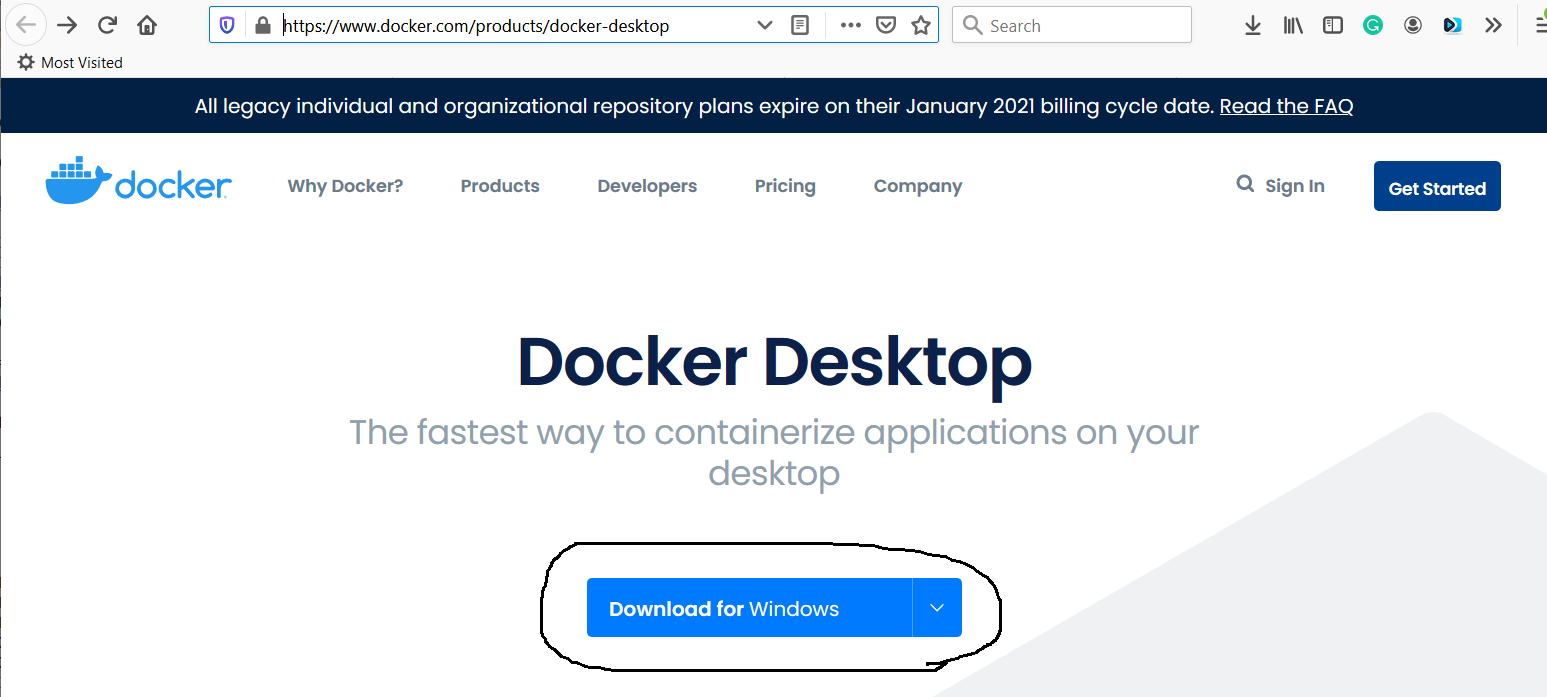Open the Developers menu
Viewport: 1547px width, 697px height.
coord(647,186)
